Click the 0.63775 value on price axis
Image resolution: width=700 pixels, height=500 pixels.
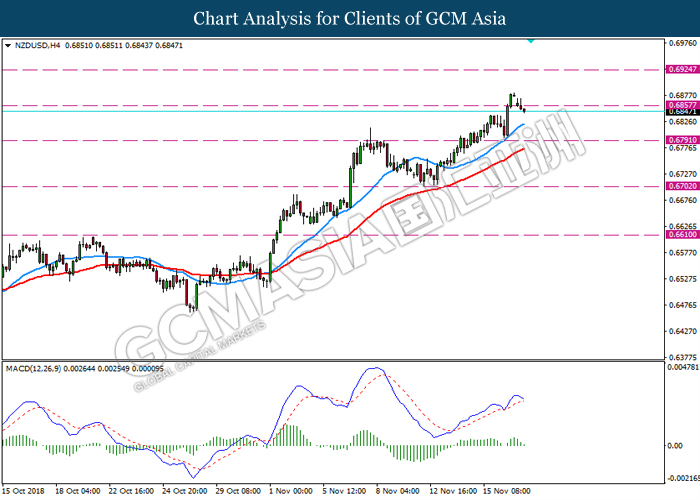click(x=683, y=357)
